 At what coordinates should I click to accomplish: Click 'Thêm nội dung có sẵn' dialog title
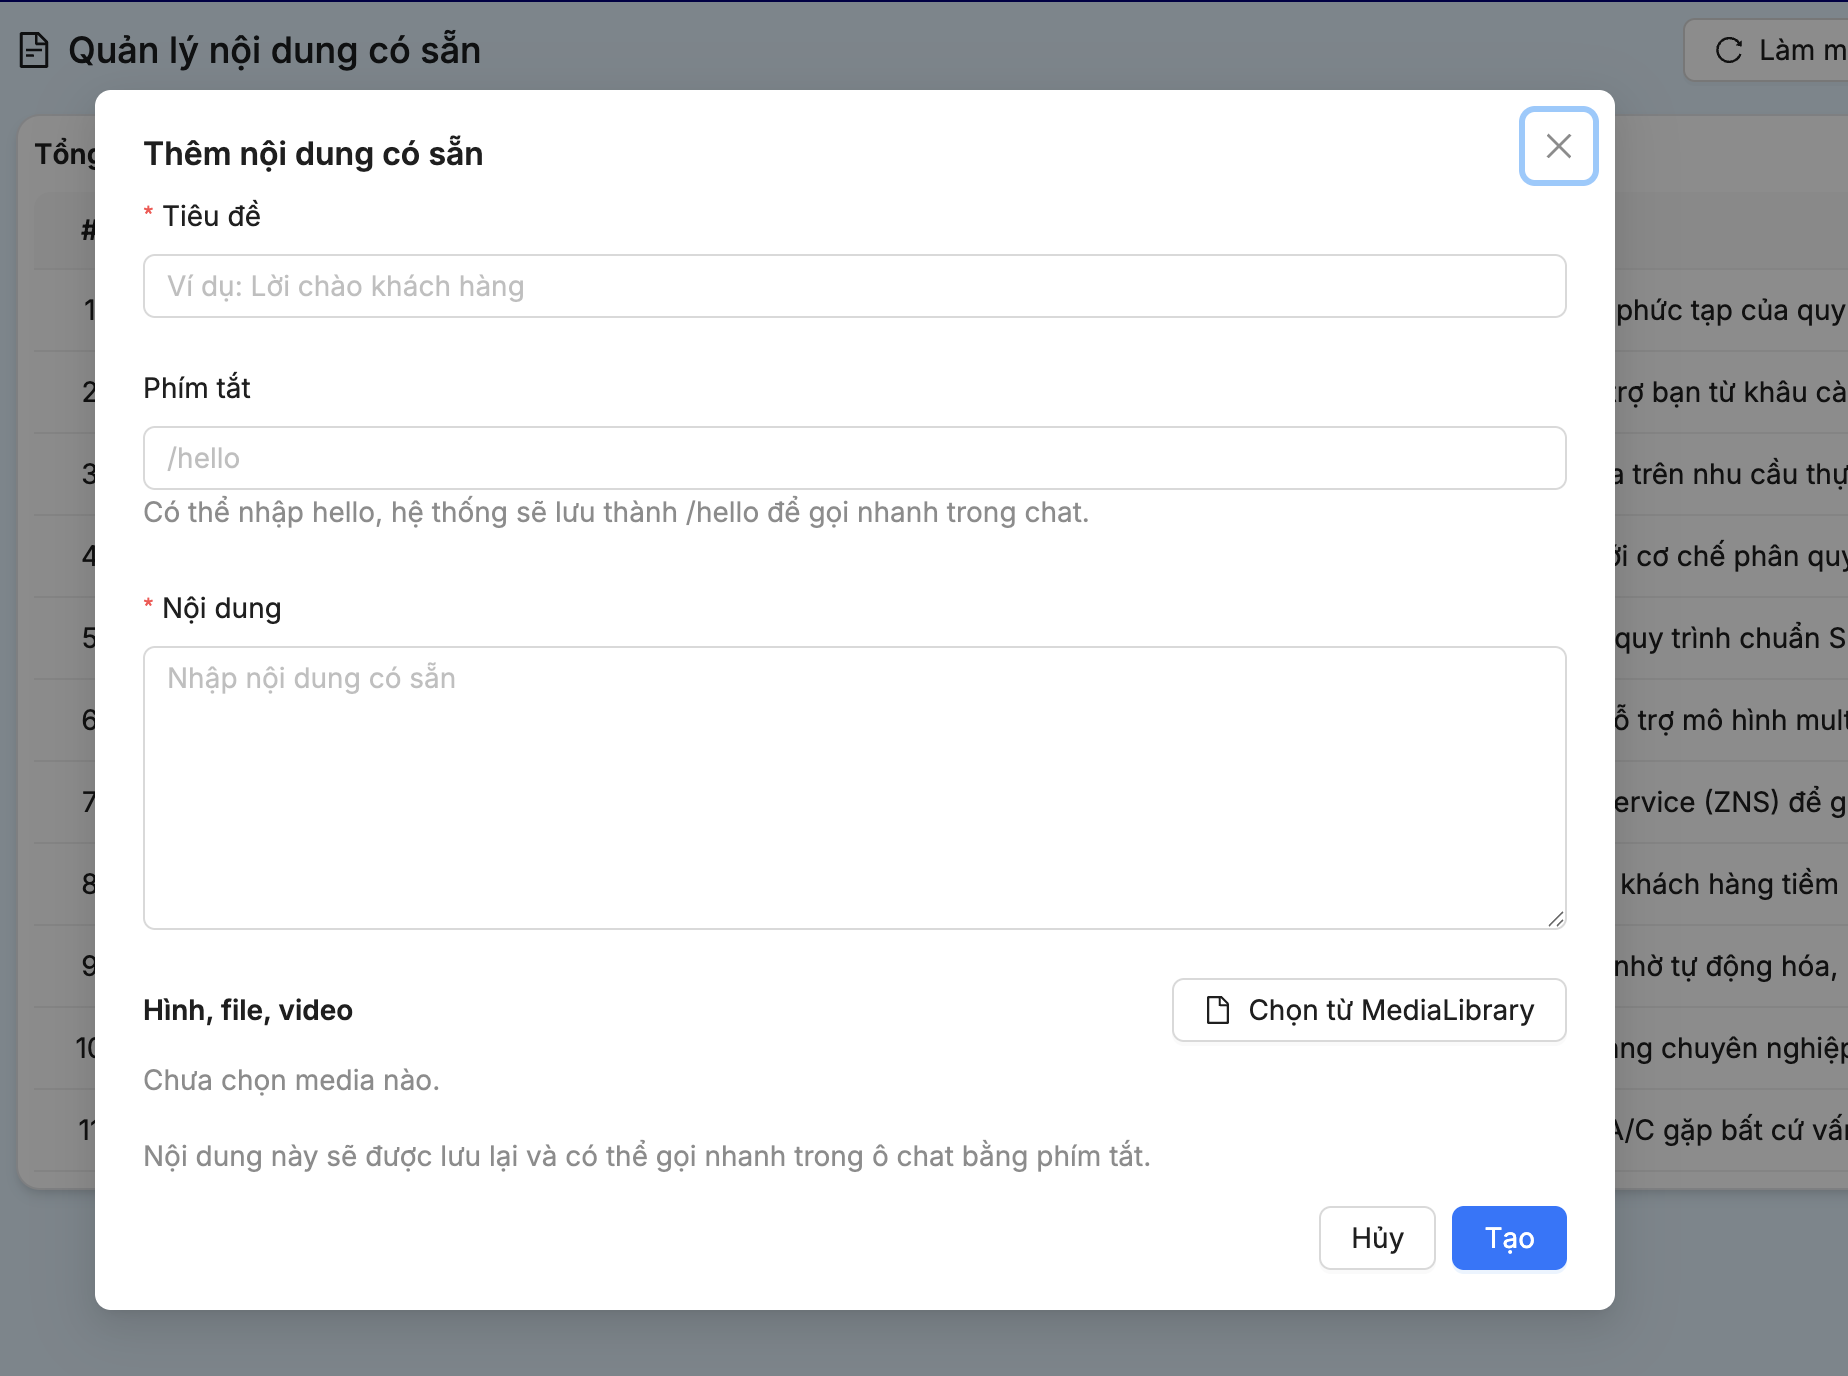tap(313, 153)
